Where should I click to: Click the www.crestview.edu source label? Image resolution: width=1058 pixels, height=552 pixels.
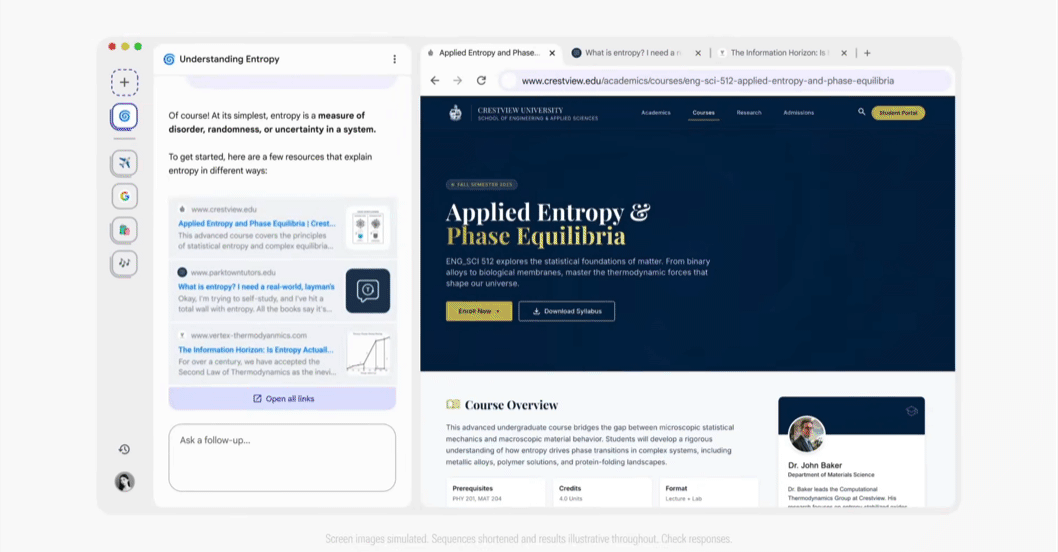[223, 209]
